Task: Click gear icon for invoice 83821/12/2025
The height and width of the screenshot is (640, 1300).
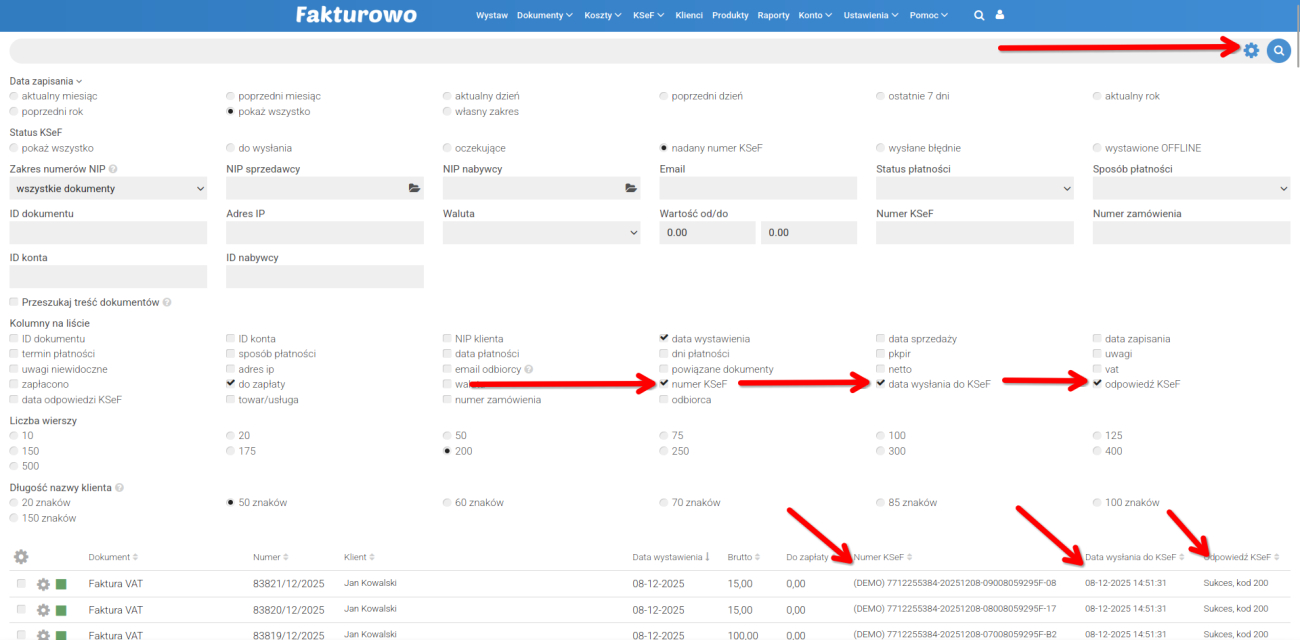Action: click(x=43, y=584)
